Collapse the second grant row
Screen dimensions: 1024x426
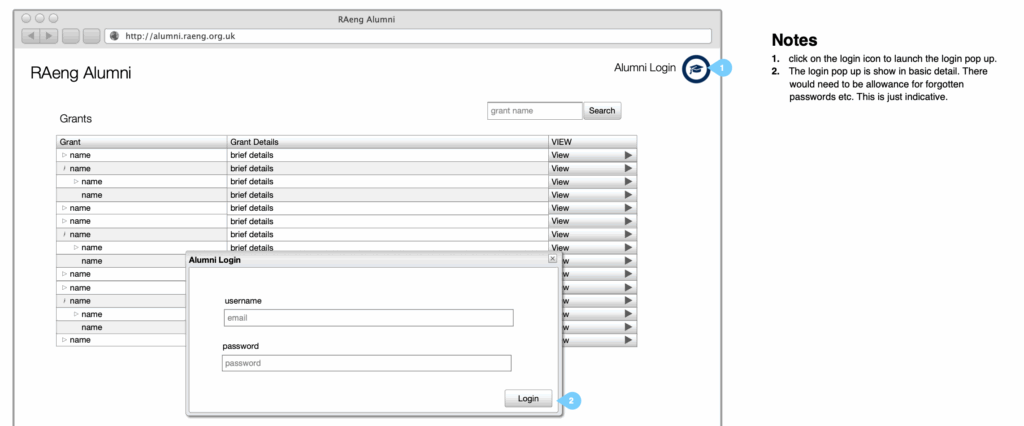pyautogui.click(x=65, y=169)
